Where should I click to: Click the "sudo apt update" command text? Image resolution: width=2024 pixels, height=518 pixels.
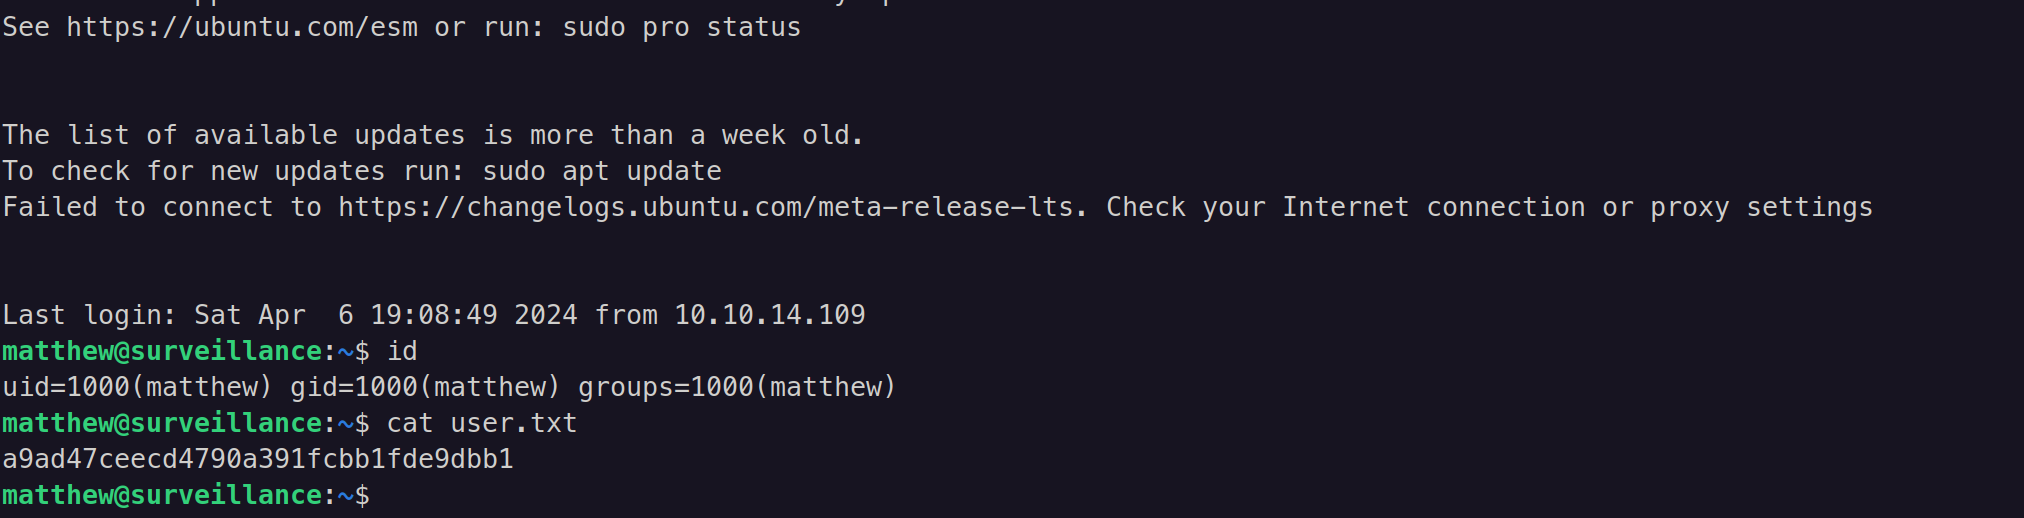(x=601, y=171)
